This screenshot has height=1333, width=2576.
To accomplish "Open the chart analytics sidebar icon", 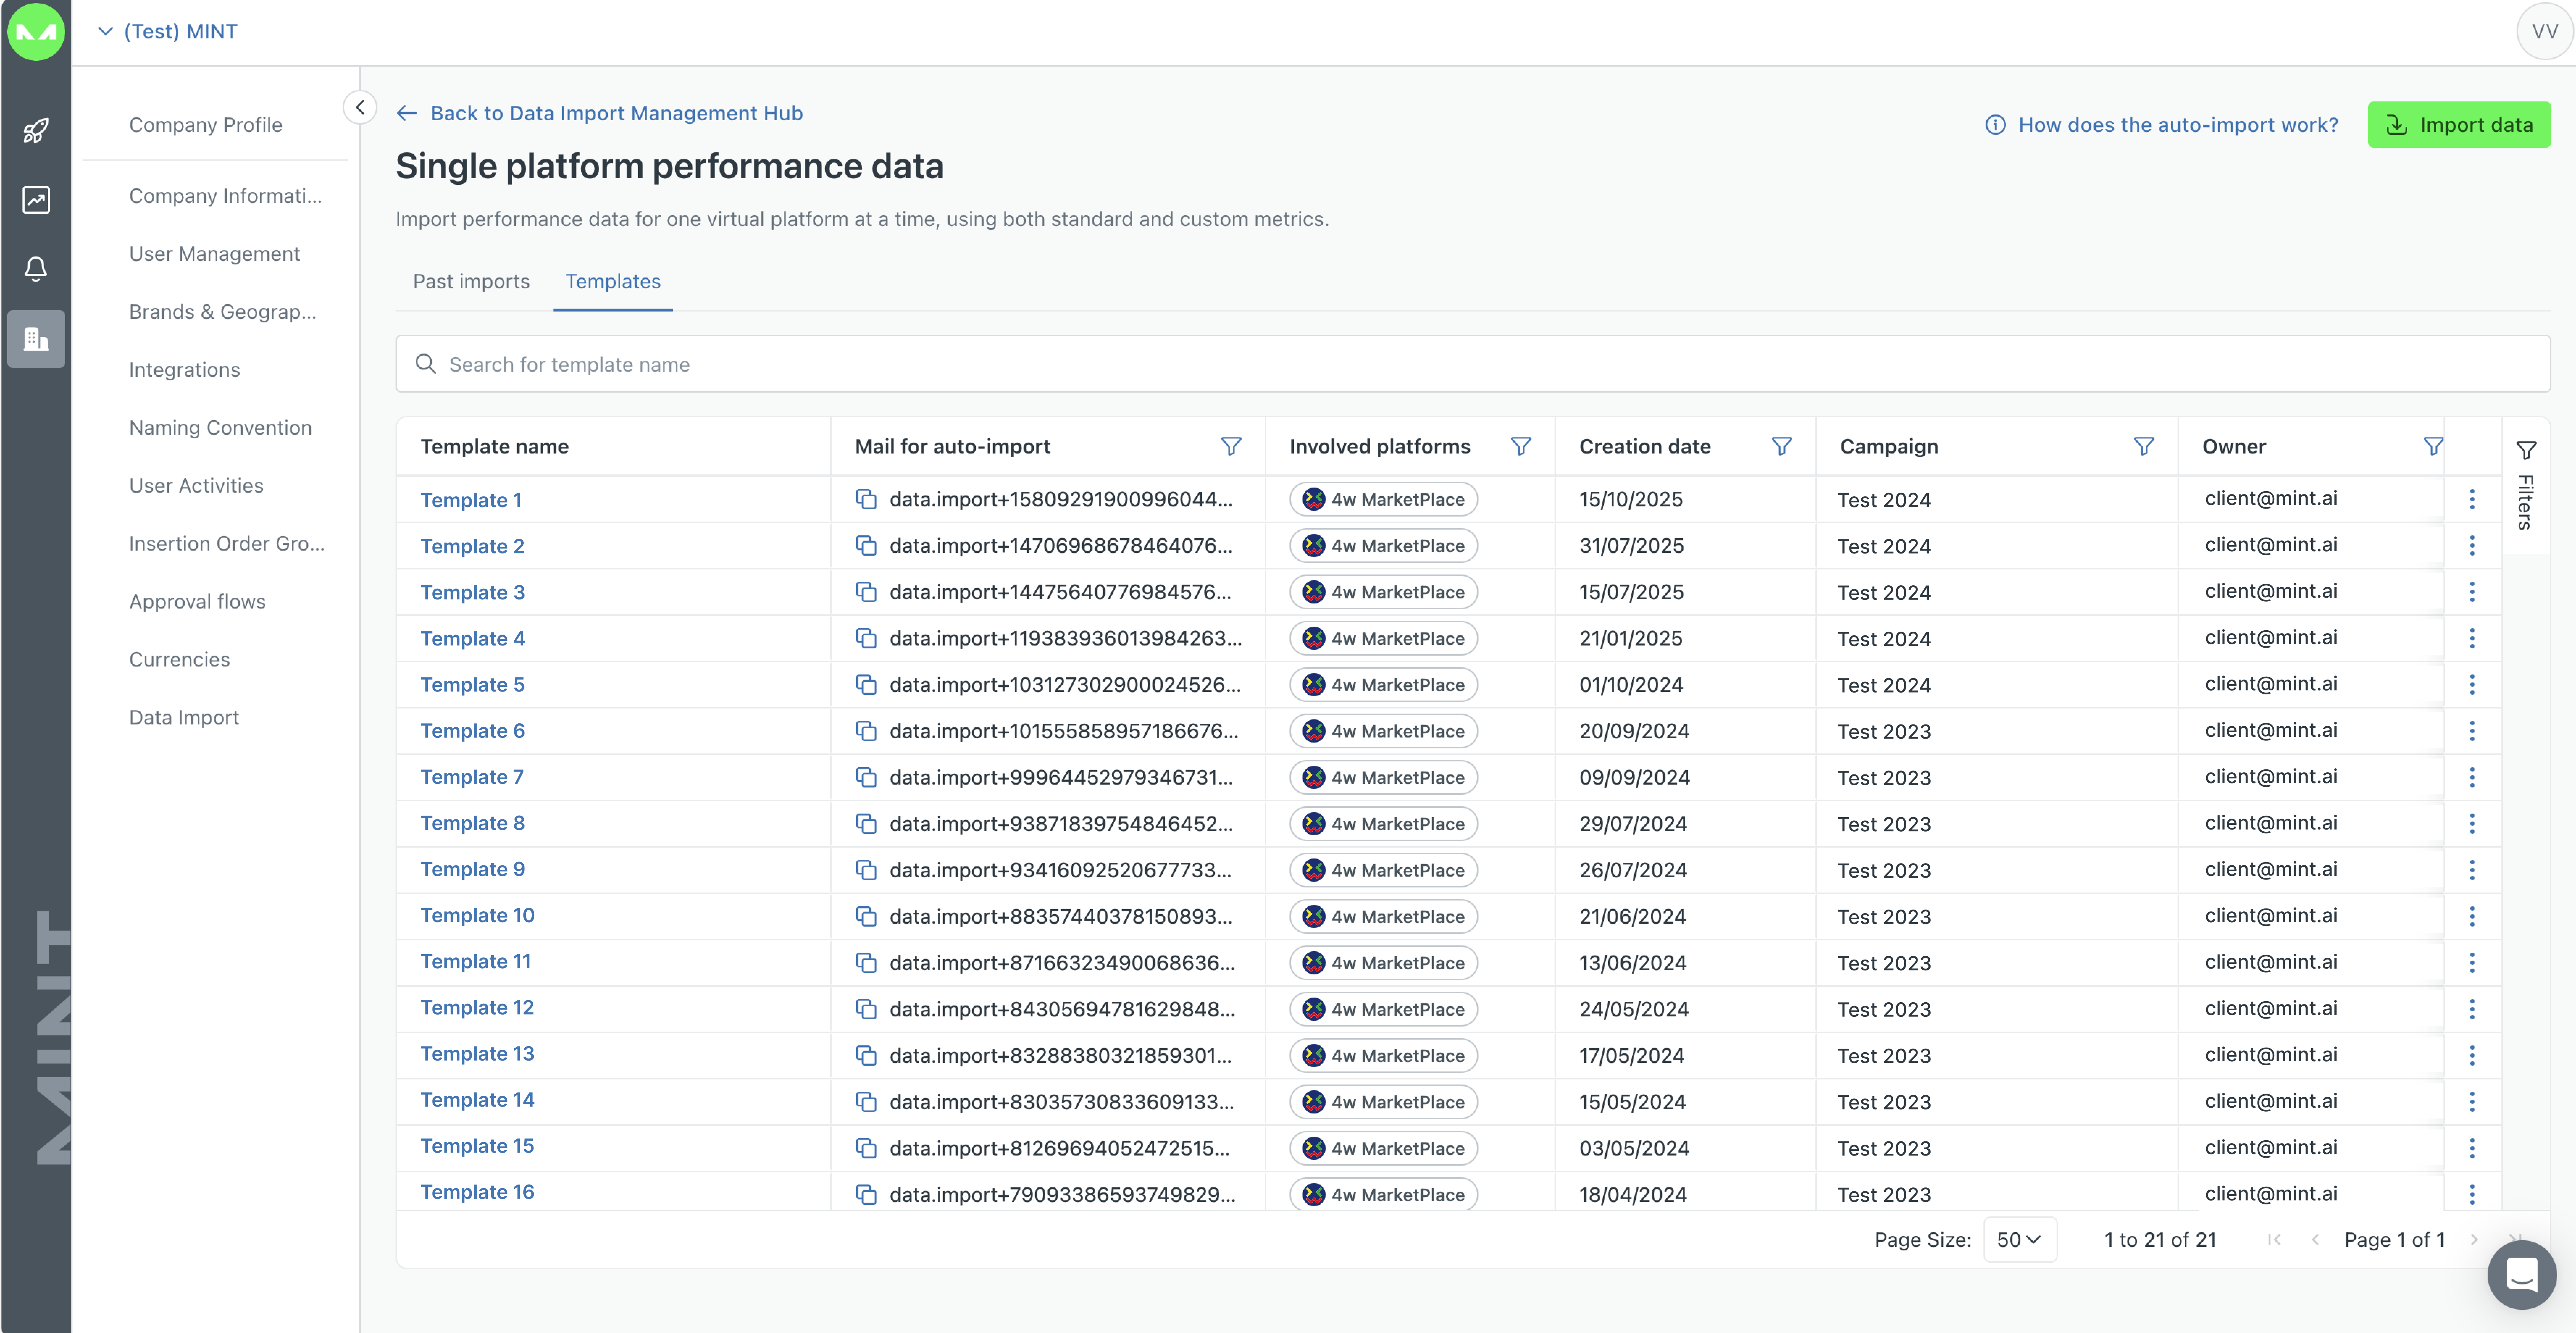I will (x=36, y=200).
